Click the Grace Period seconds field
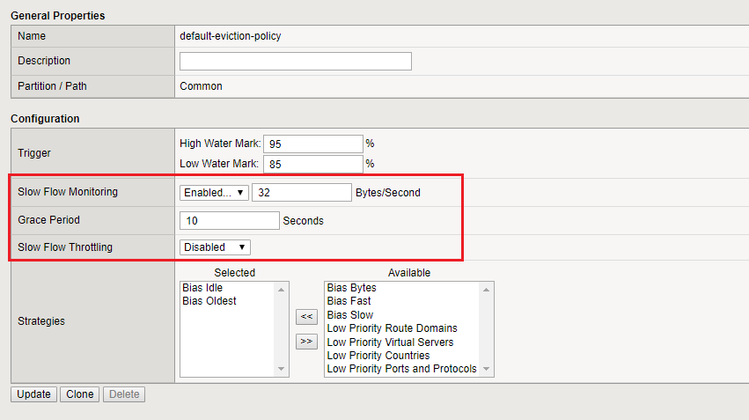 pyautogui.click(x=229, y=220)
